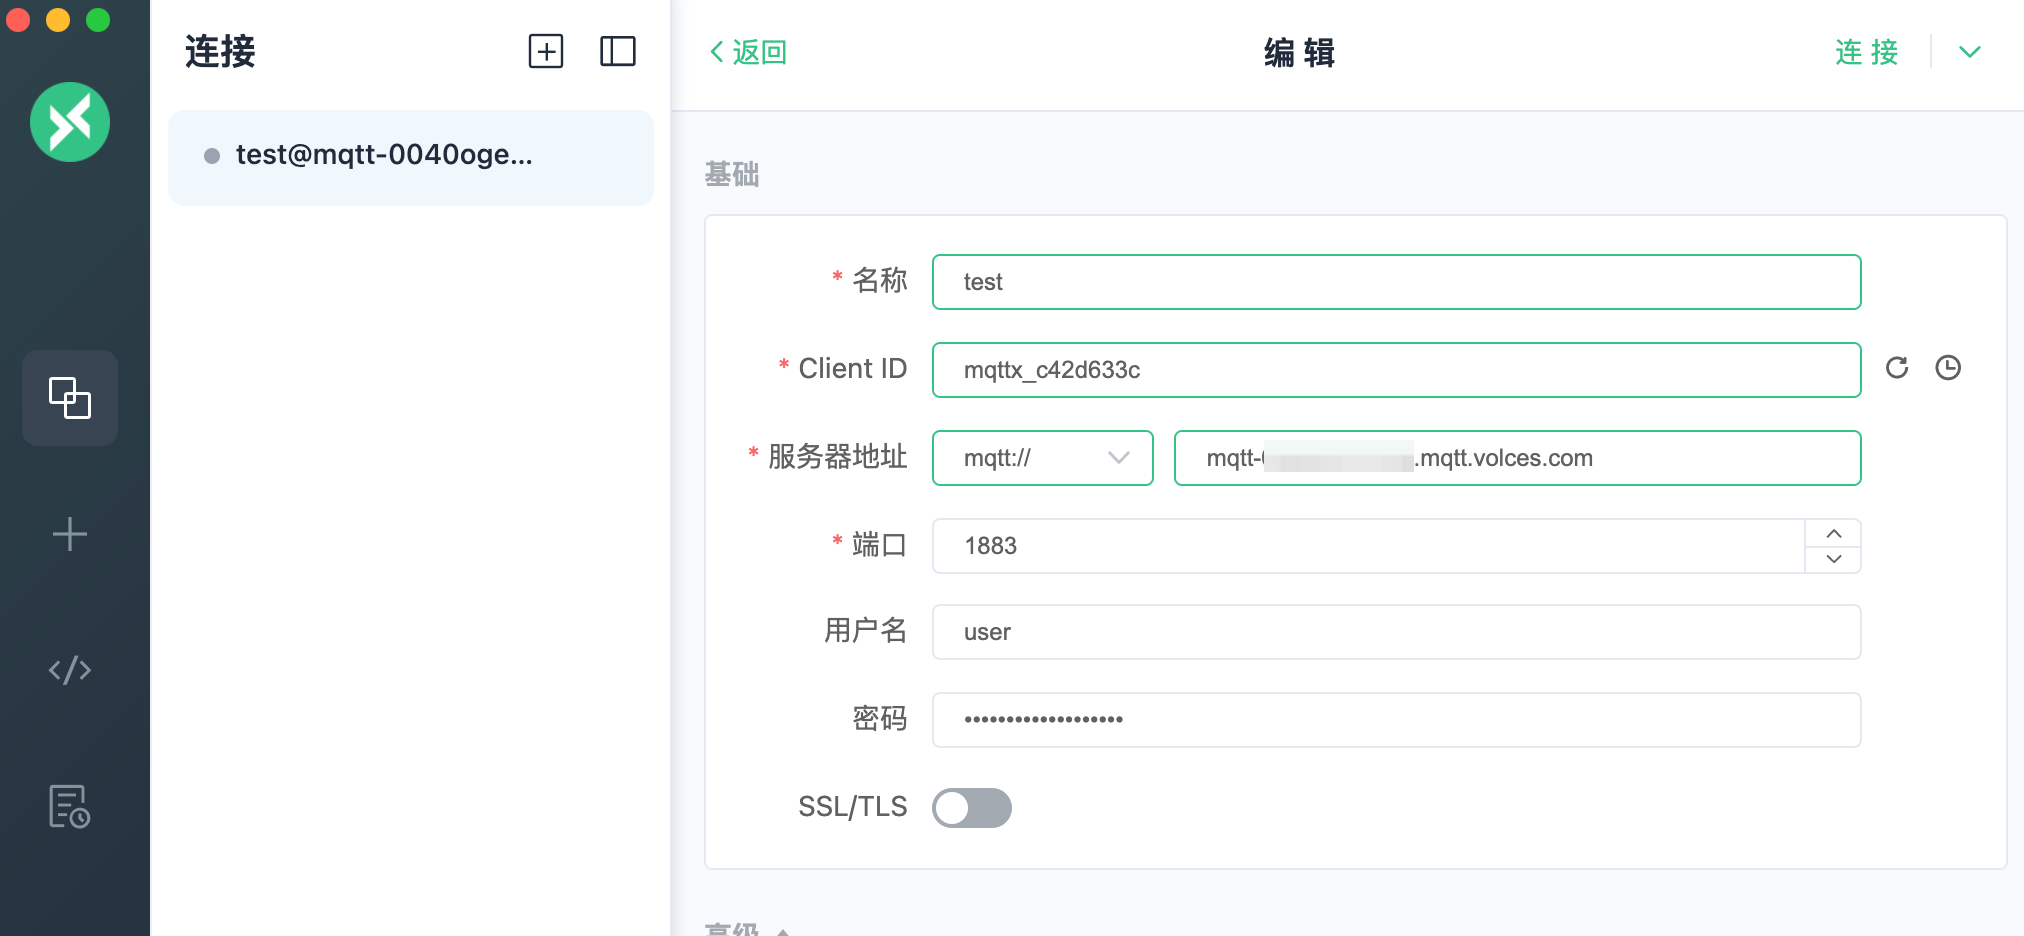The height and width of the screenshot is (936, 2024).
Task: Click the 用户名 username field
Action: coord(1397,632)
